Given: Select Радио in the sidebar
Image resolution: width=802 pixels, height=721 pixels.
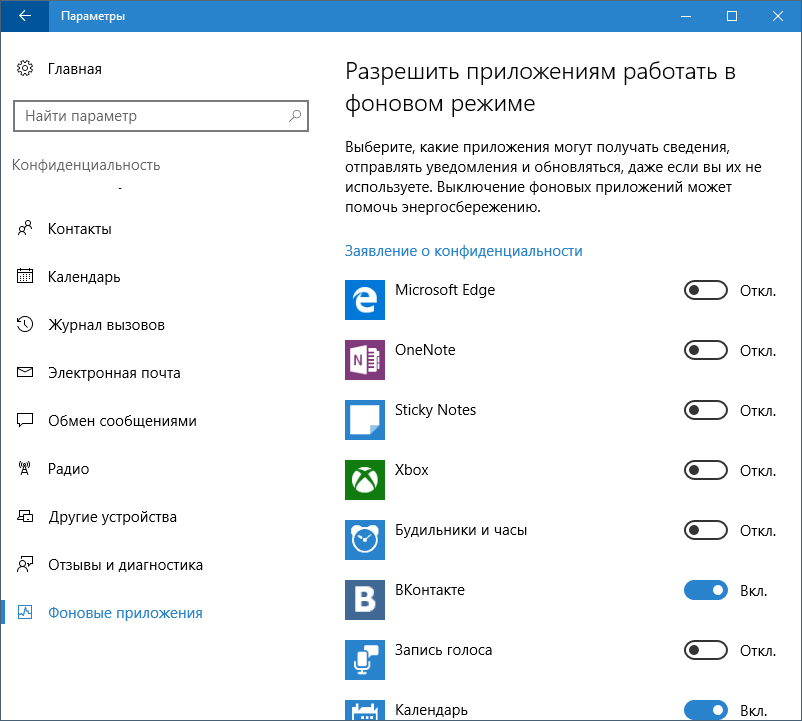Looking at the screenshot, I should [x=69, y=469].
